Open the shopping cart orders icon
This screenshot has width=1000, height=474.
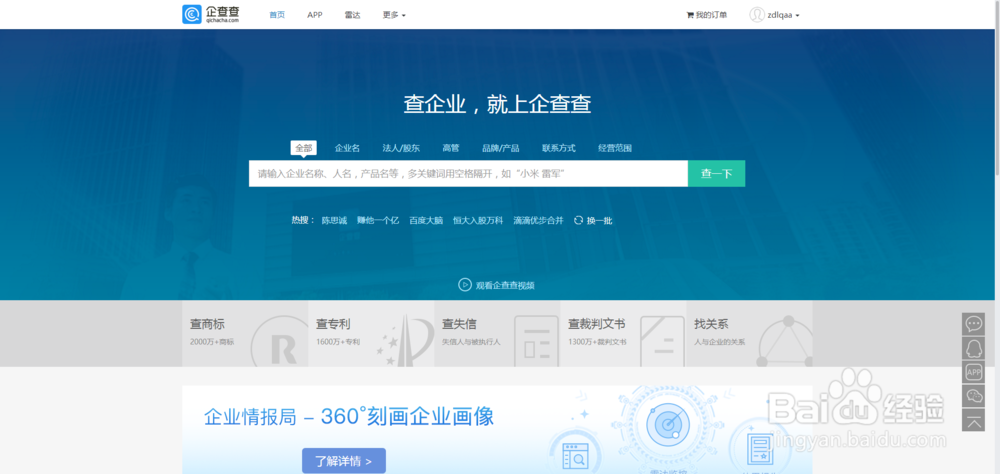point(689,15)
